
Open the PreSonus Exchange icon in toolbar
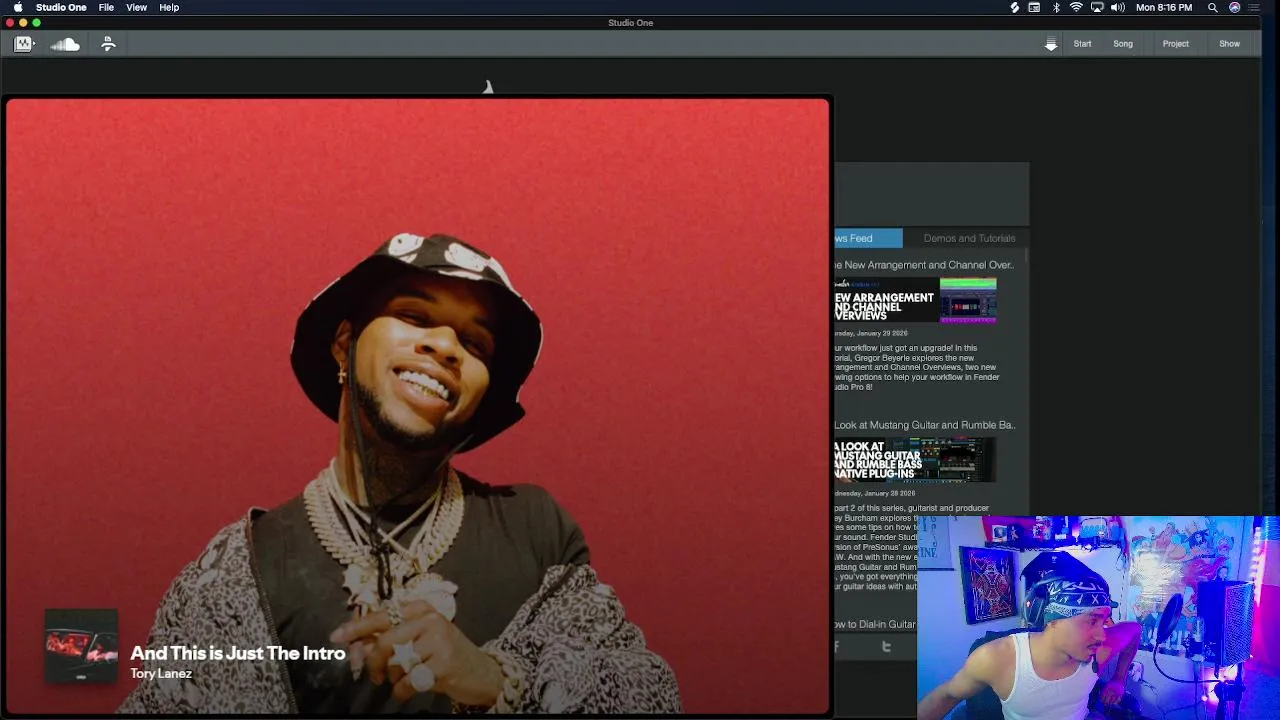point(108,44)
